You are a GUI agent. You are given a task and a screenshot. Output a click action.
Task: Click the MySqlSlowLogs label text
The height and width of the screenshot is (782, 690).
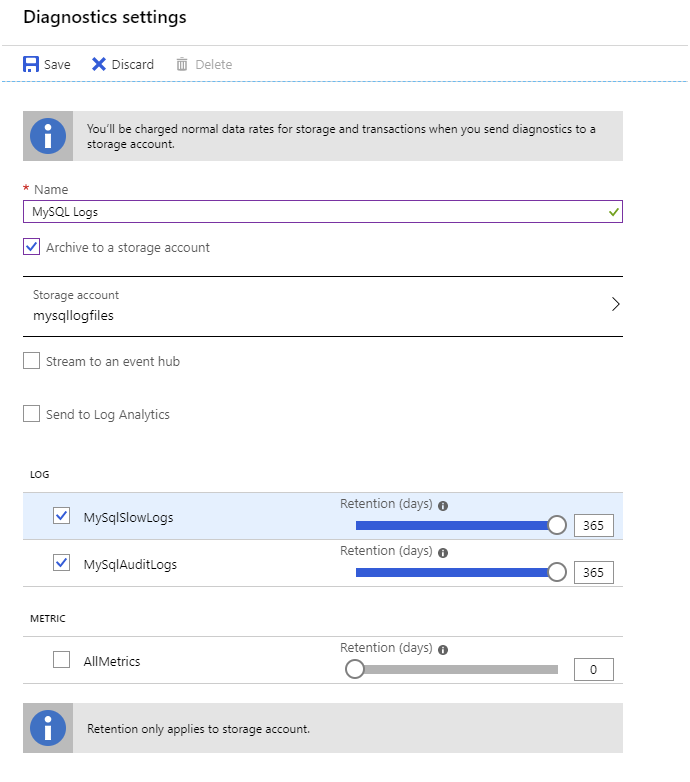[x=128, y=518]
